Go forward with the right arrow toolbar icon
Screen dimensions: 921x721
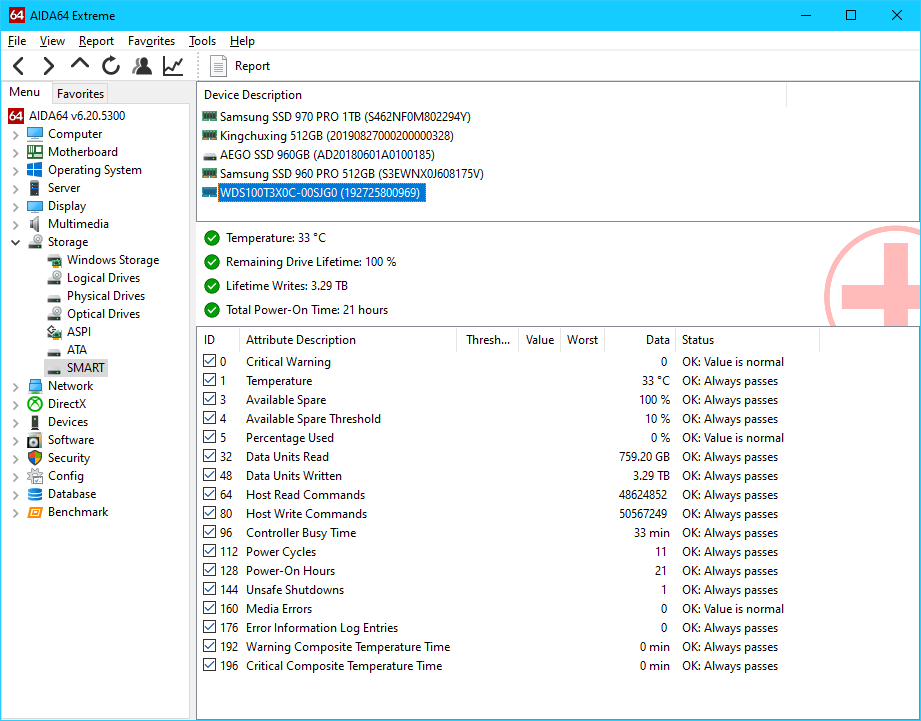pos(49,66)
